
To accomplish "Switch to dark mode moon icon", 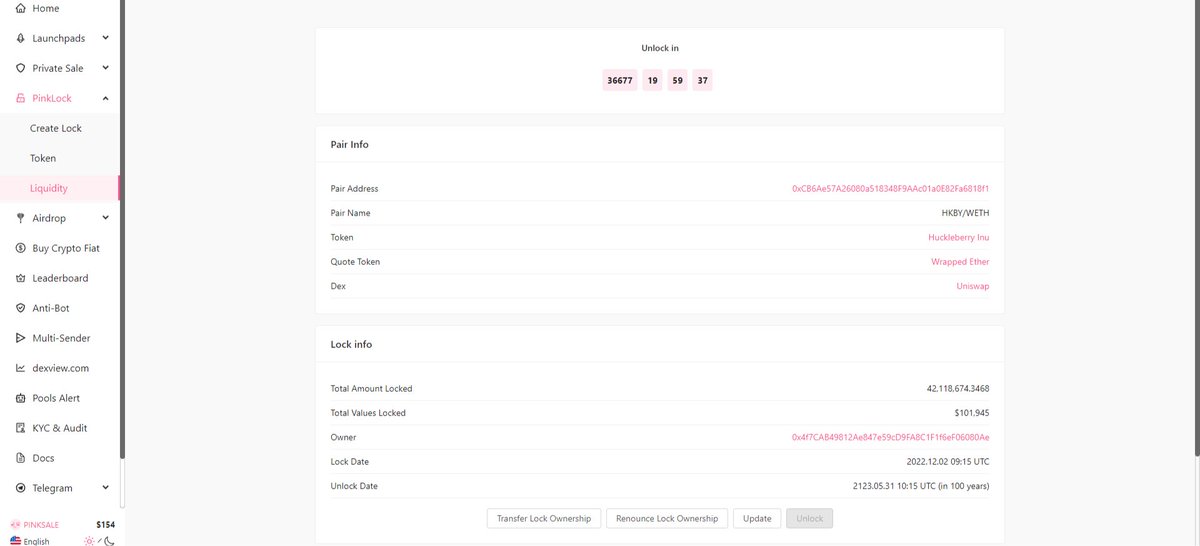I will click(x=109, y=541).
